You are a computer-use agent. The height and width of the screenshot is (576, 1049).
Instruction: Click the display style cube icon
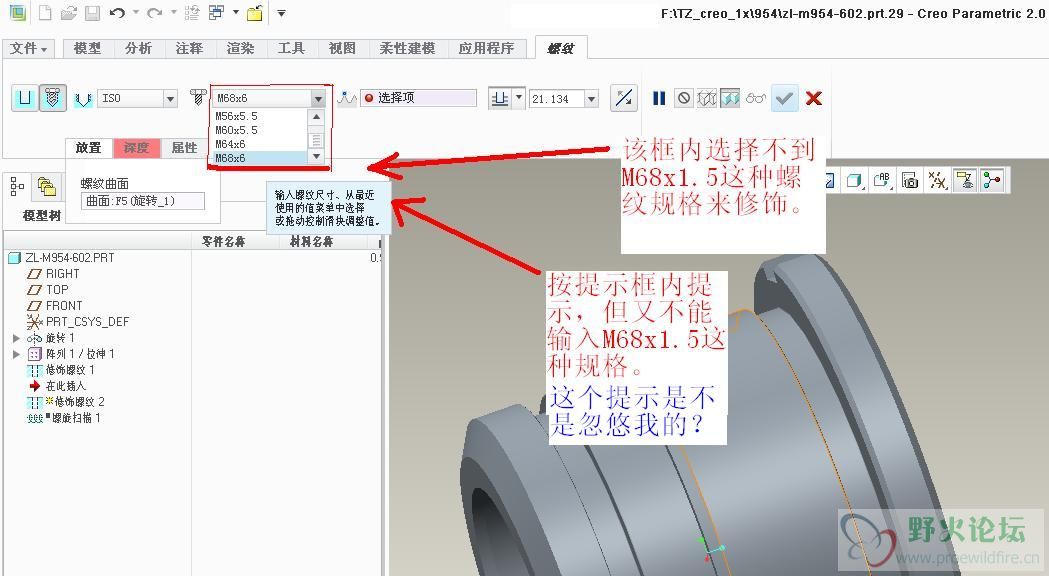tap(854, 180)
